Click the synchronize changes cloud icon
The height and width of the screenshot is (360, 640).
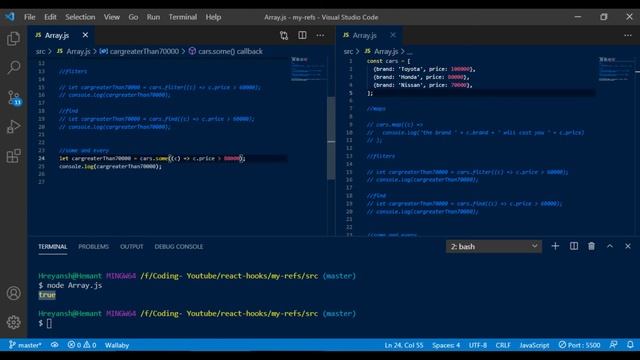tap(55, 345)
